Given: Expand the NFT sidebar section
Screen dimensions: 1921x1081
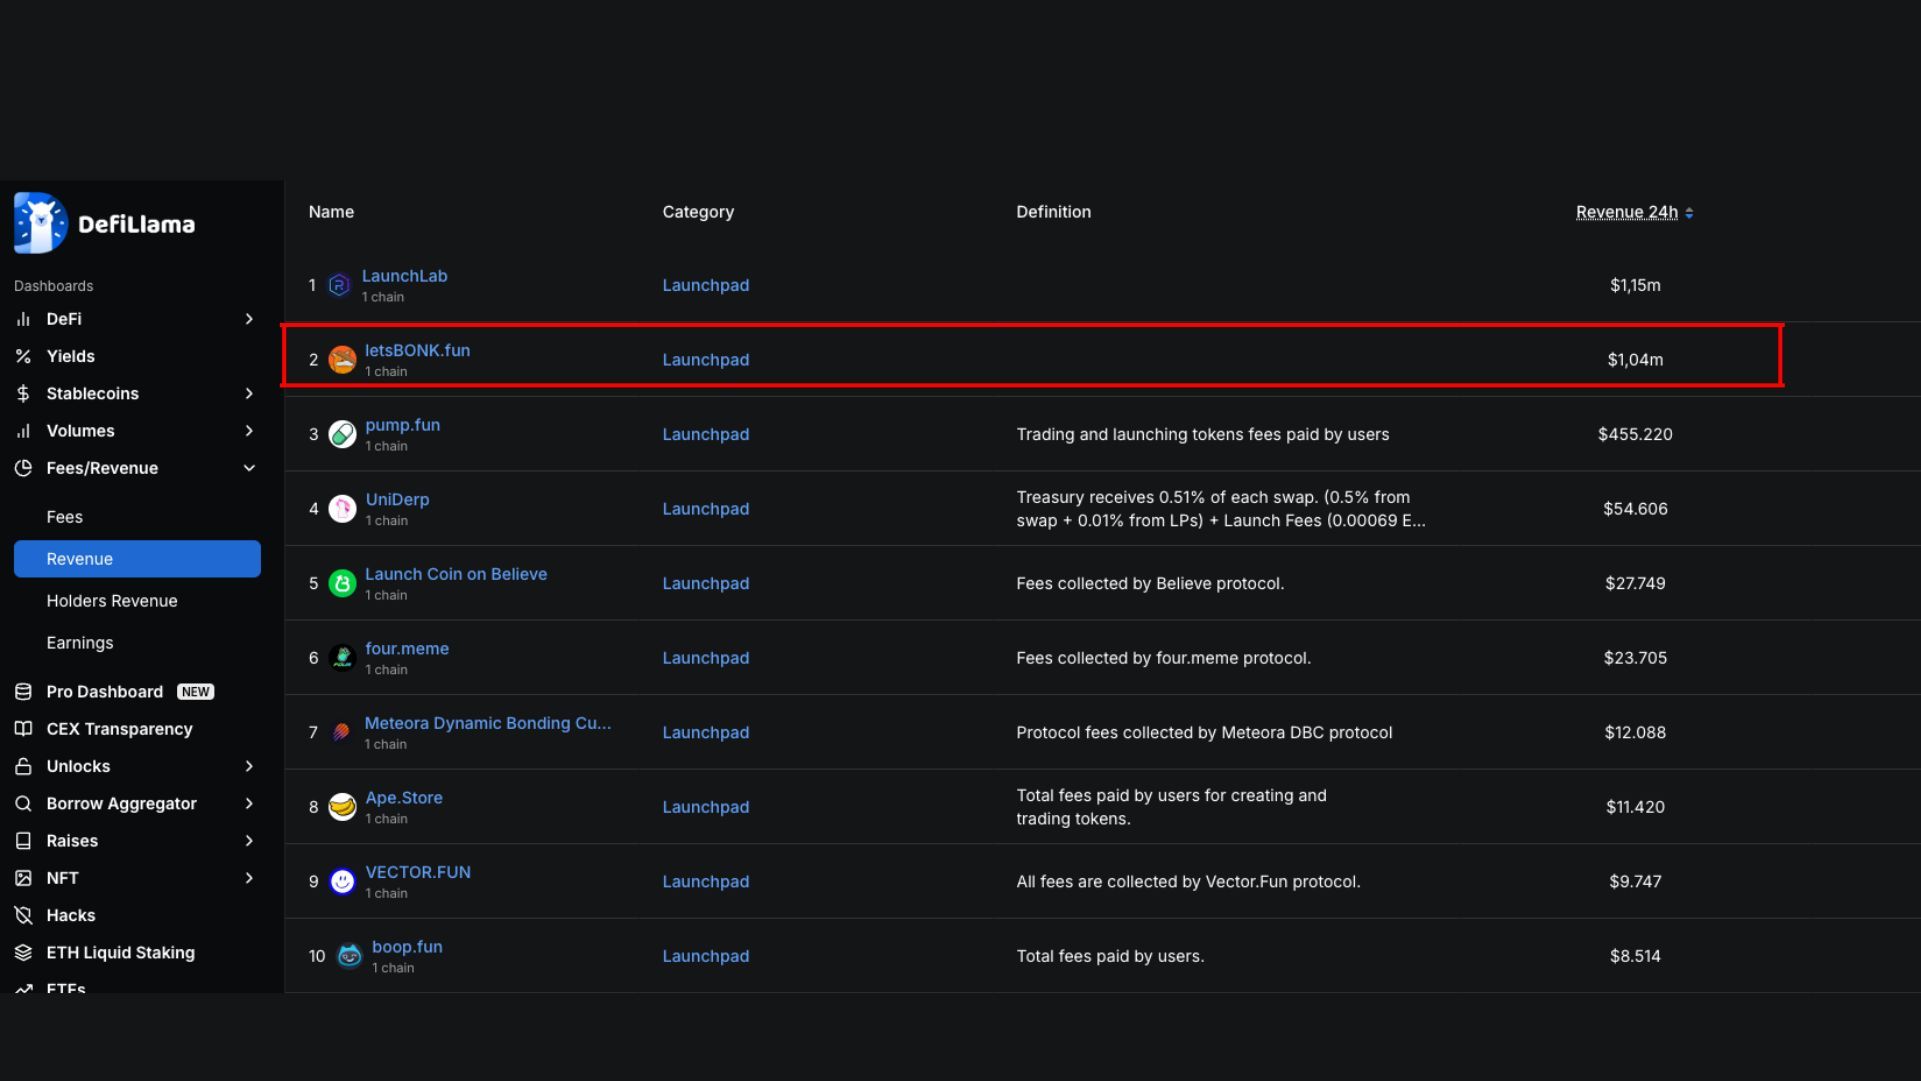Looking at the screenshot, I should pyautogui.click(x=249, y=878).
